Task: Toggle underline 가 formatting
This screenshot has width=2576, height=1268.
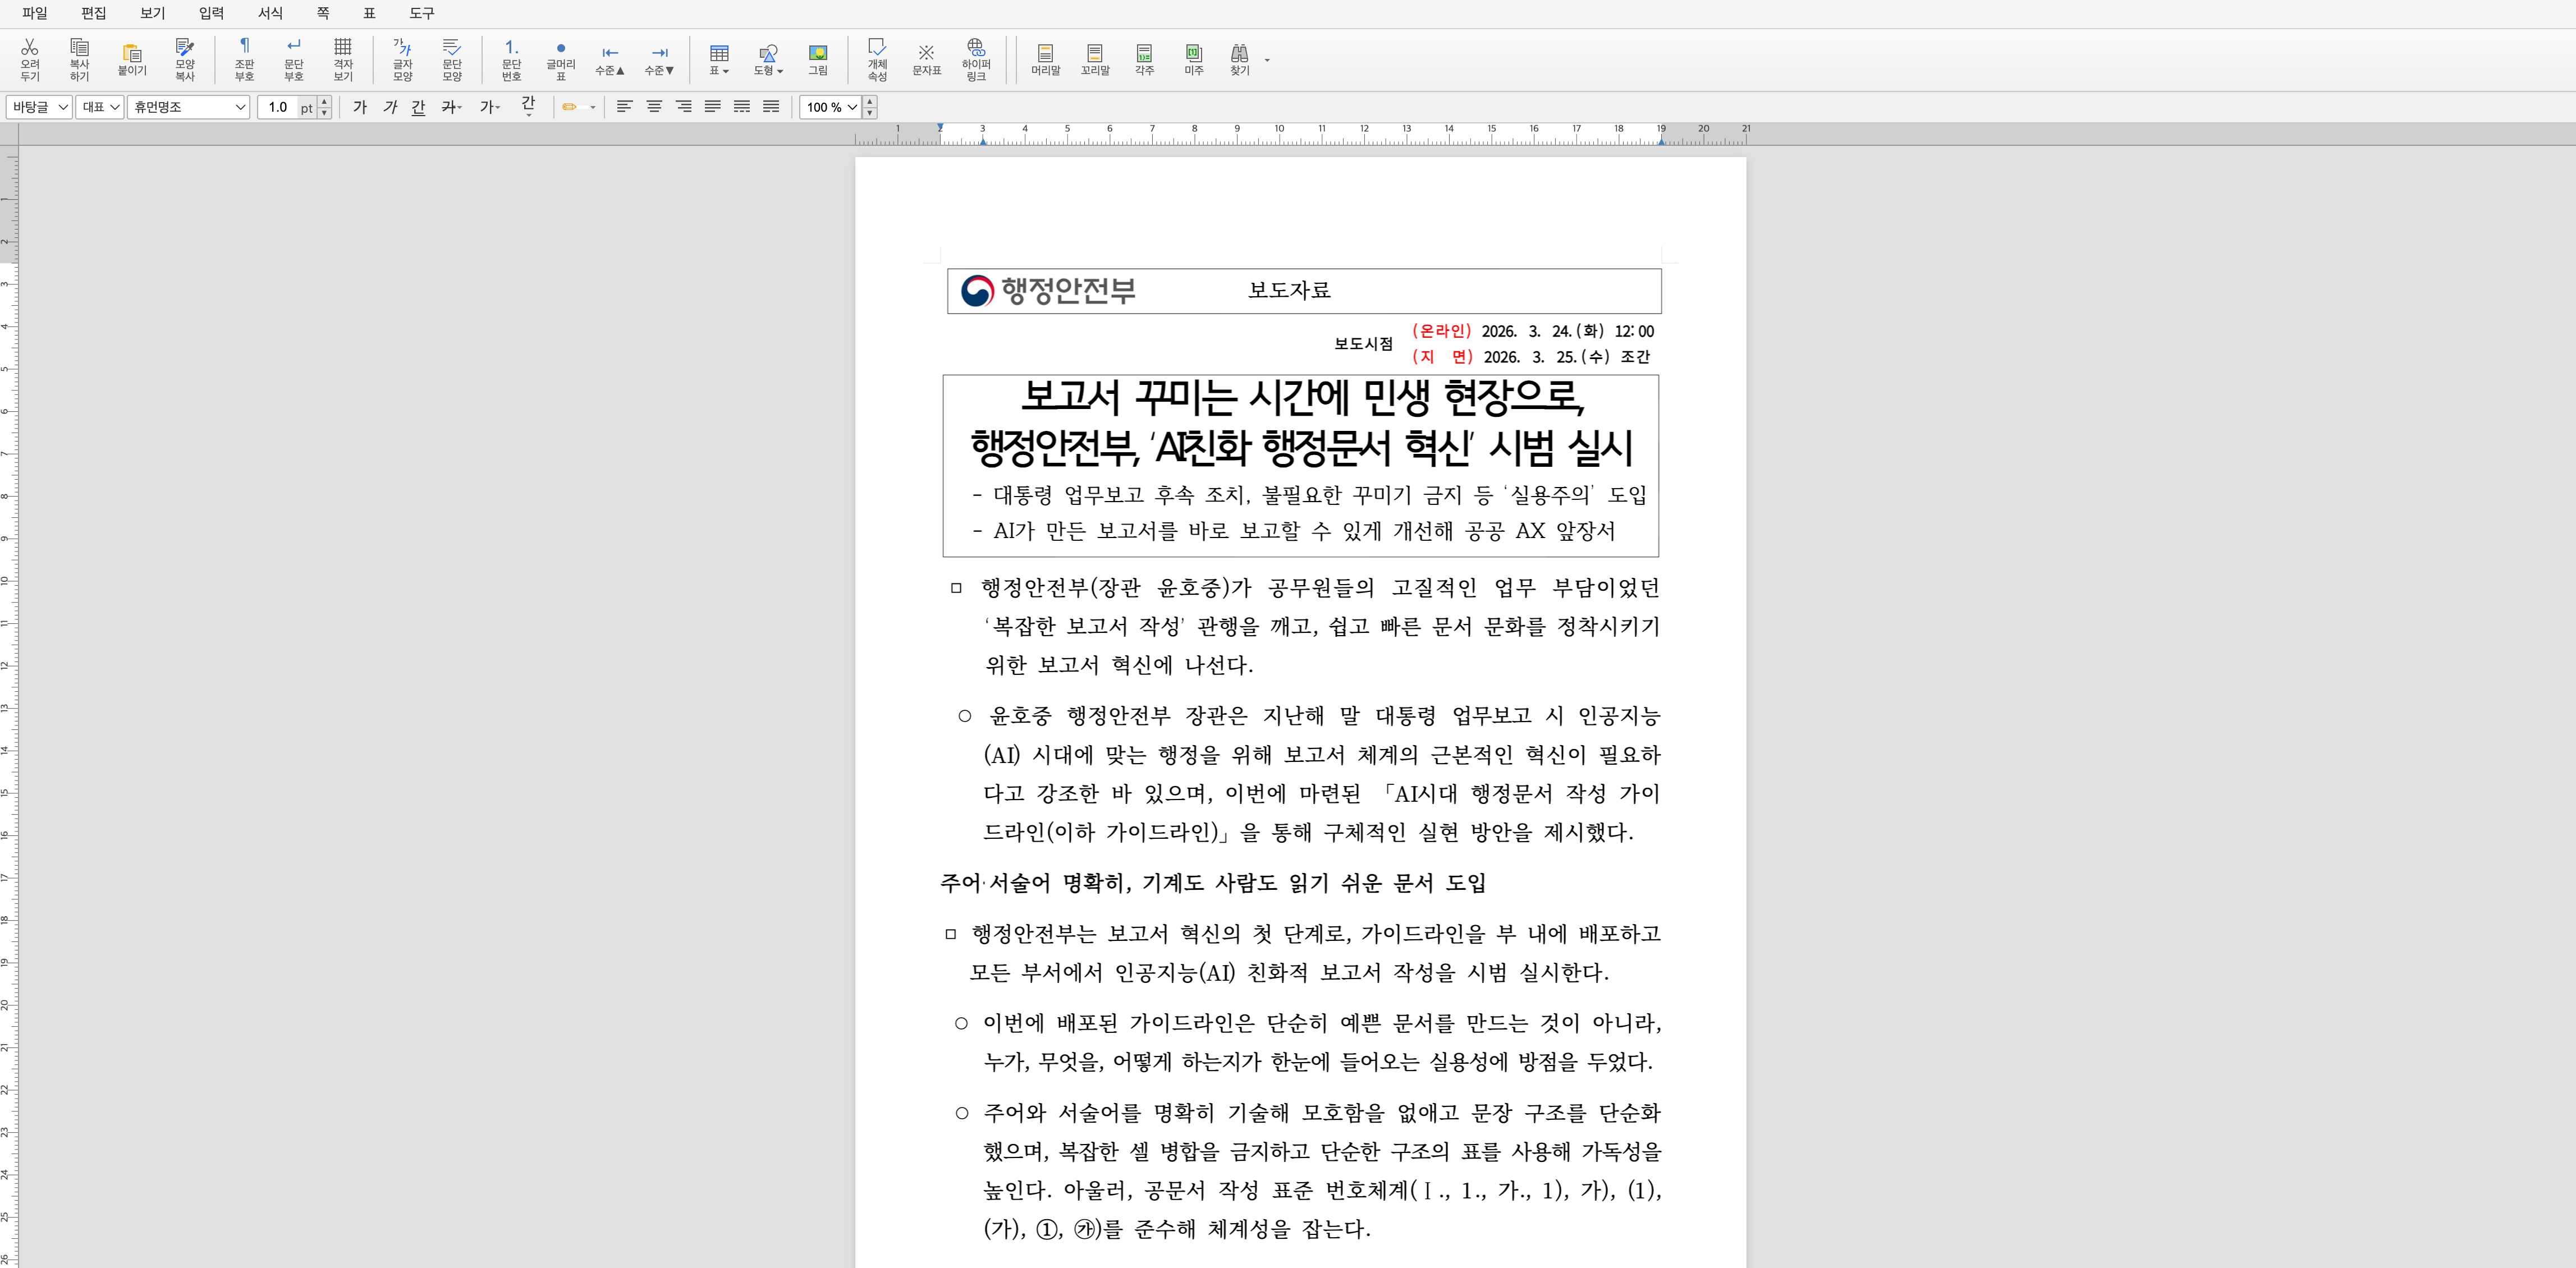Action: [x=418, y=107]
